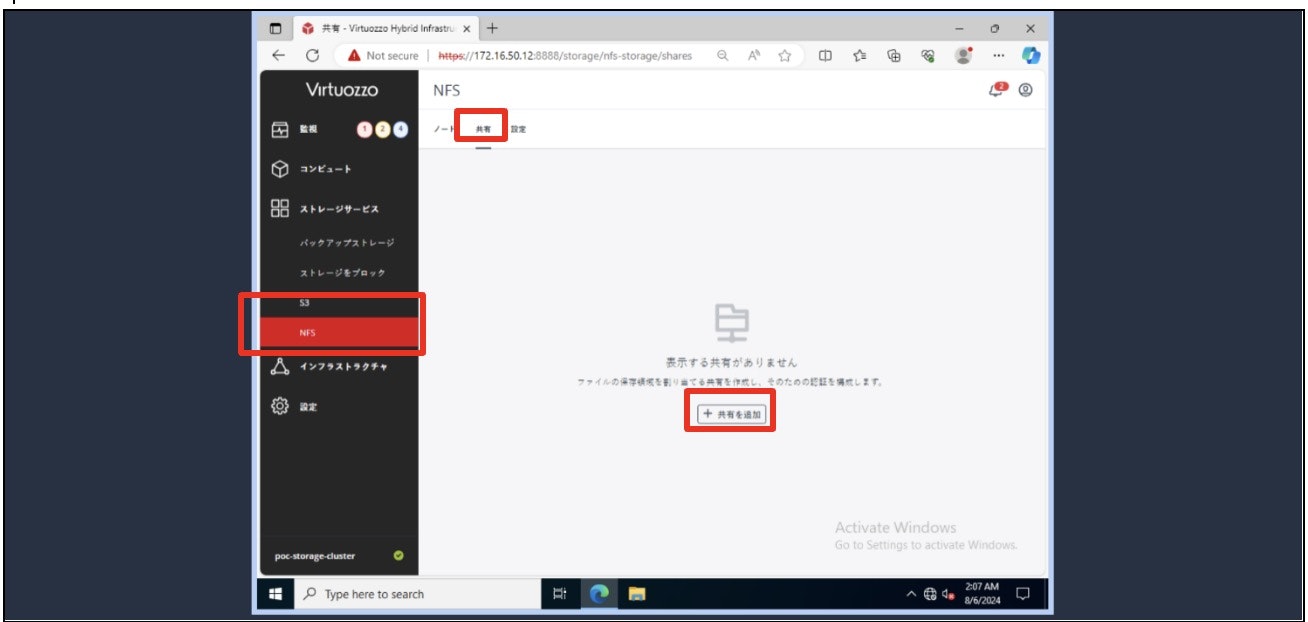Image resolution: width=1308 pixels, height=622 pixels.
Task: Open the zoom magnifier in address bar
Action: tap(722, 56)
